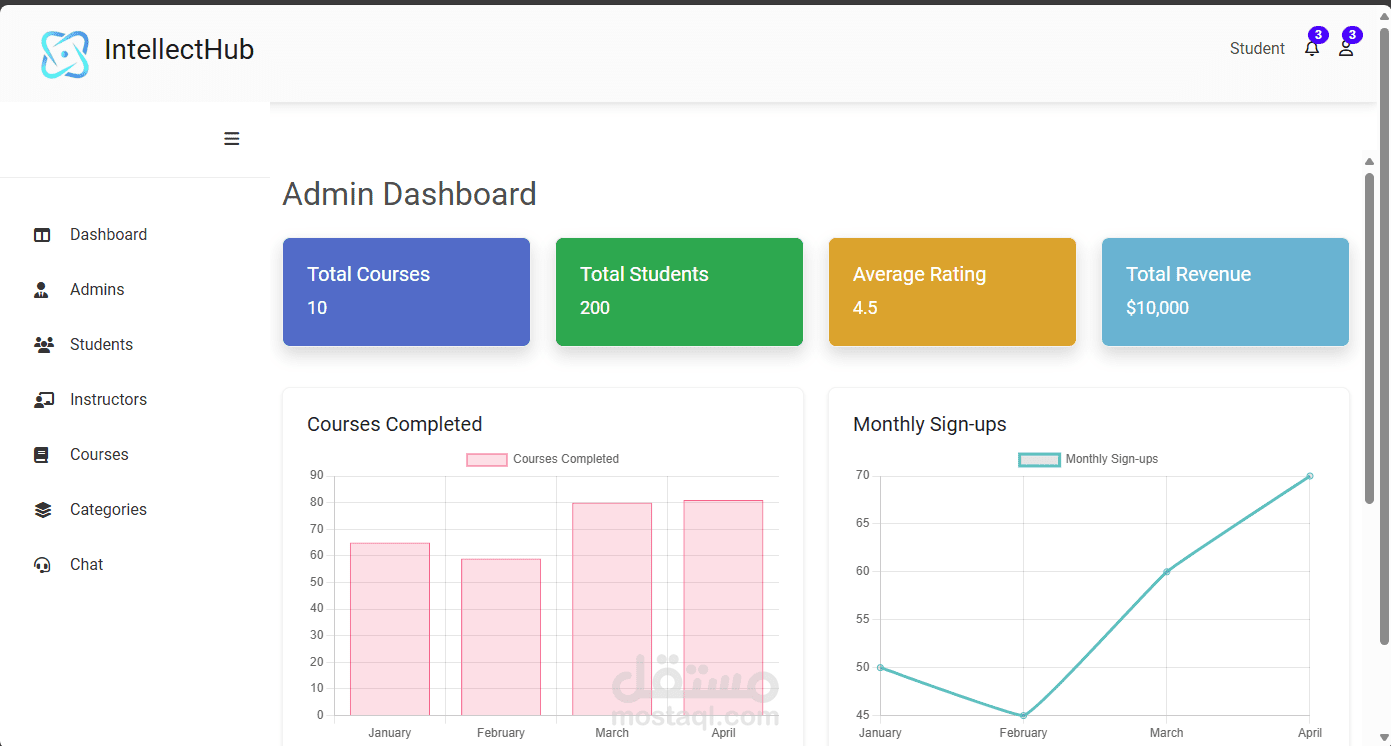Click the April data point on sign-ups line

click(1310, 476)
